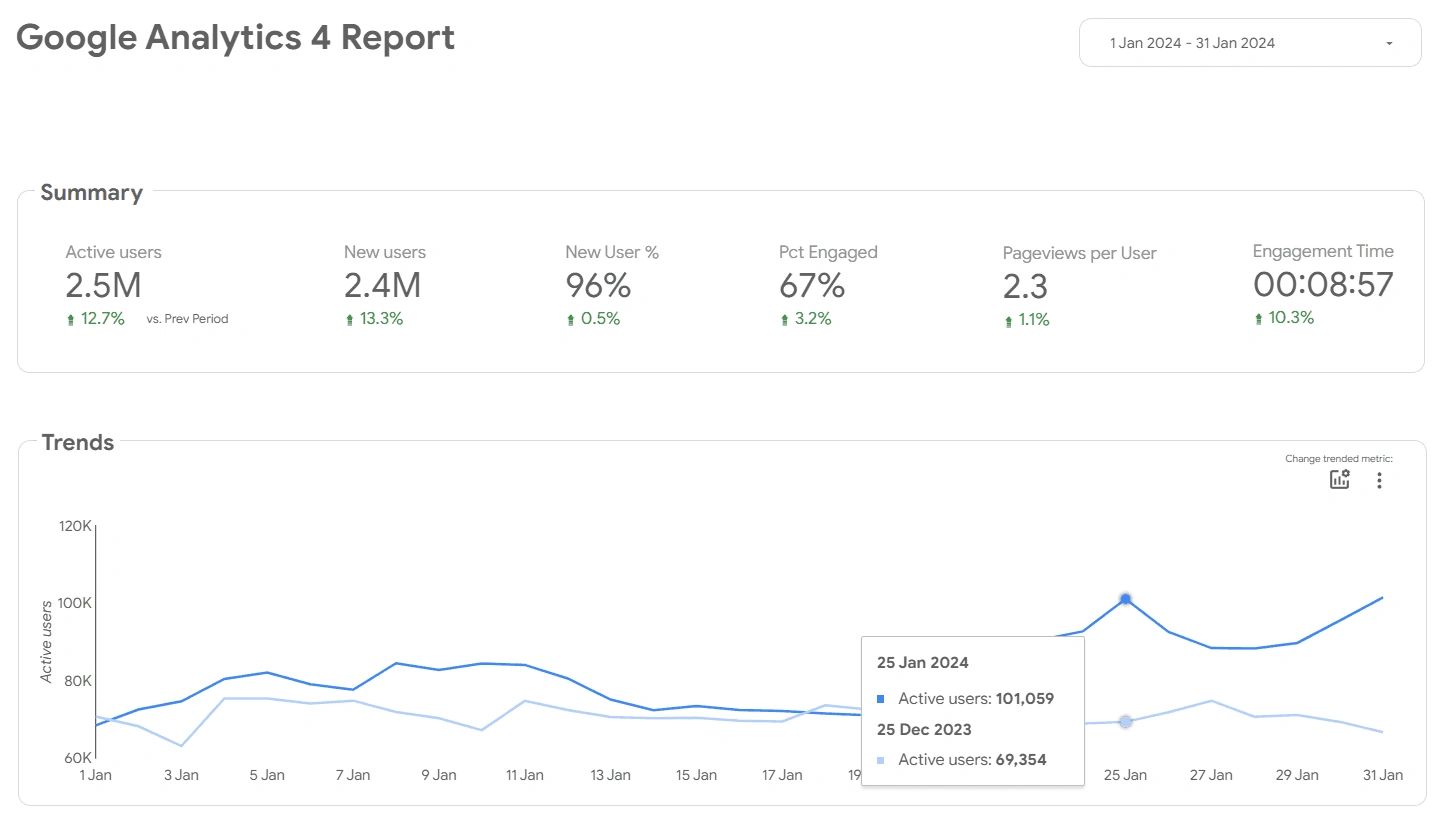The image size is (1440, 820).
Task: Click the 25 Jan 2024 data point on chart
Action: [x=1125, y=599]
